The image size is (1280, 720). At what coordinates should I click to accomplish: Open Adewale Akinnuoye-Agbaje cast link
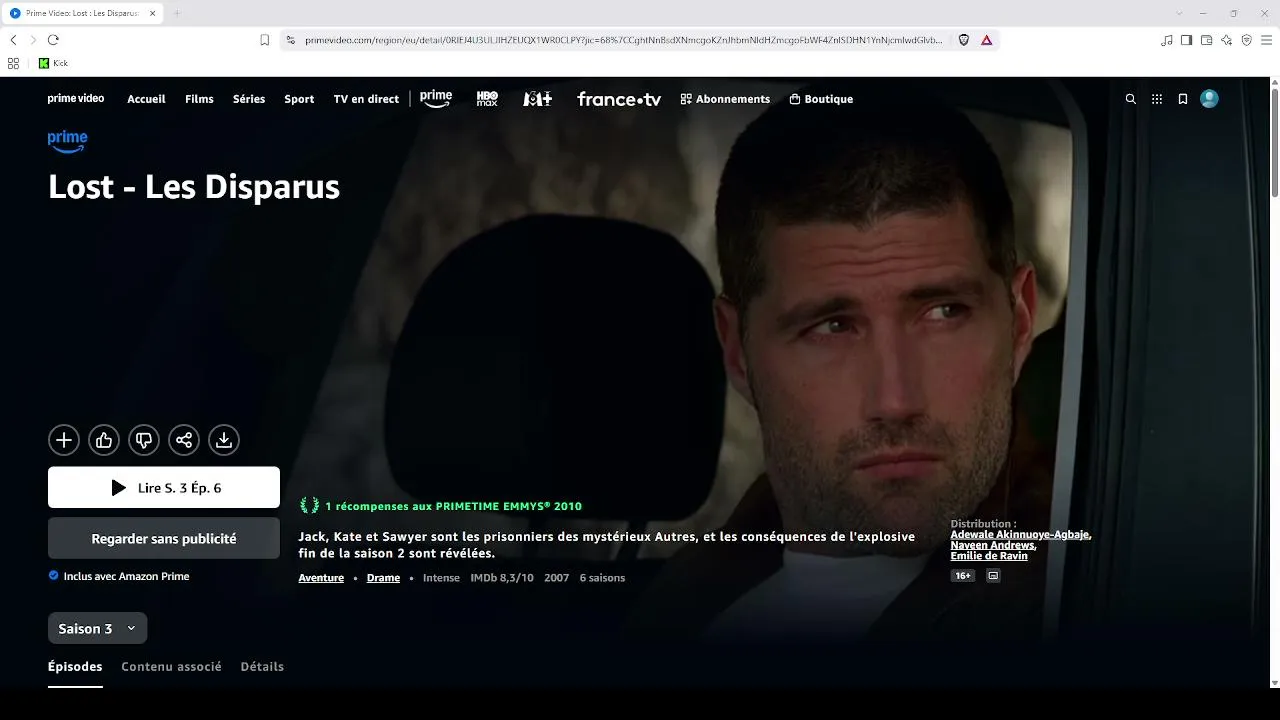1020,535
